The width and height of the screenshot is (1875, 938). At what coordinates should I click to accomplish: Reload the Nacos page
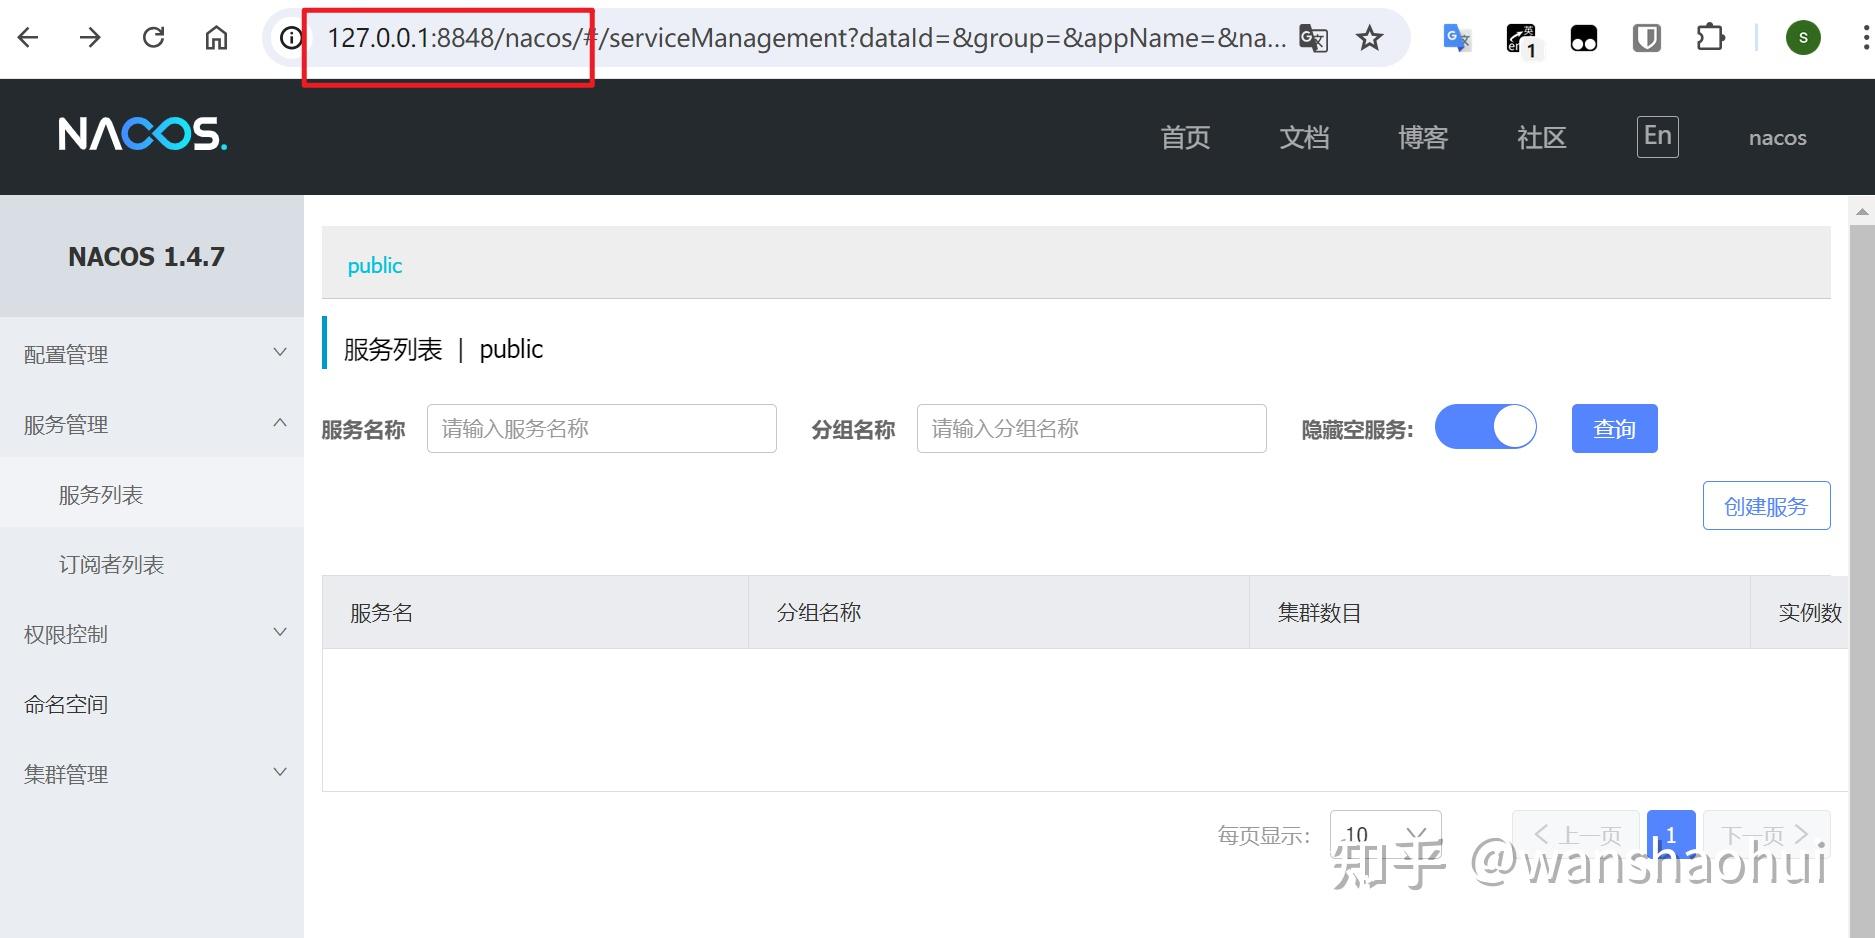click(x=153, y=38)
